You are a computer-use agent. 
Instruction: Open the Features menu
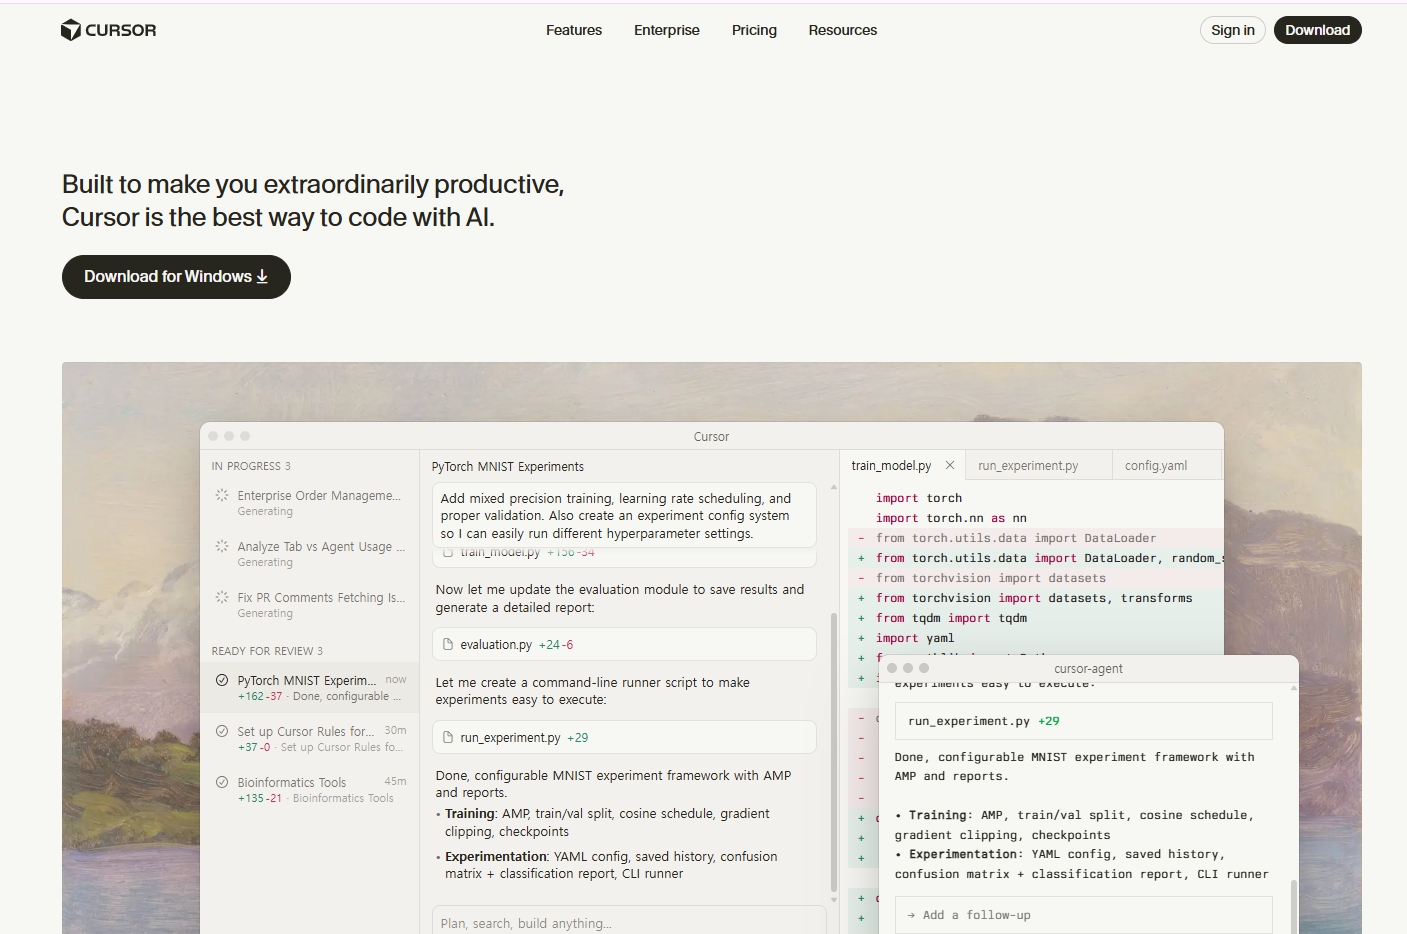[x=574, y=30]
